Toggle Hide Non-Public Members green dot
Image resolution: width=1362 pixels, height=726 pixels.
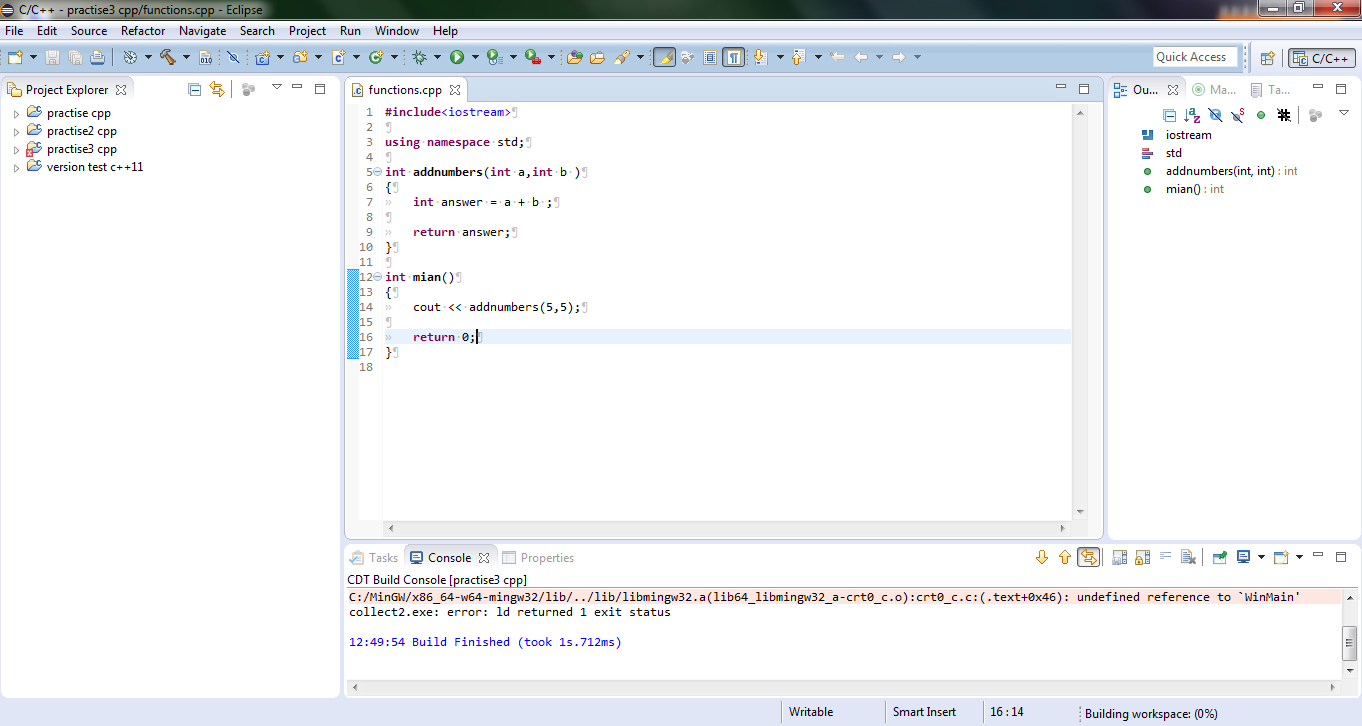click(x=1261, y=115)
